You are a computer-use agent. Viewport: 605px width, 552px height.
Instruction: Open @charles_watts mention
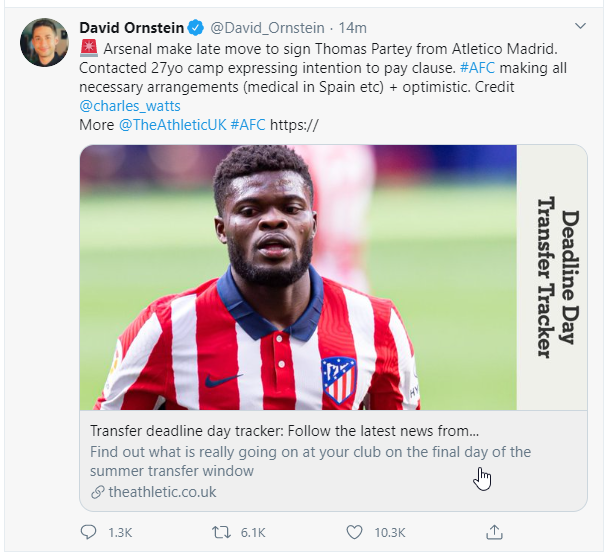[x=130, y=106]
